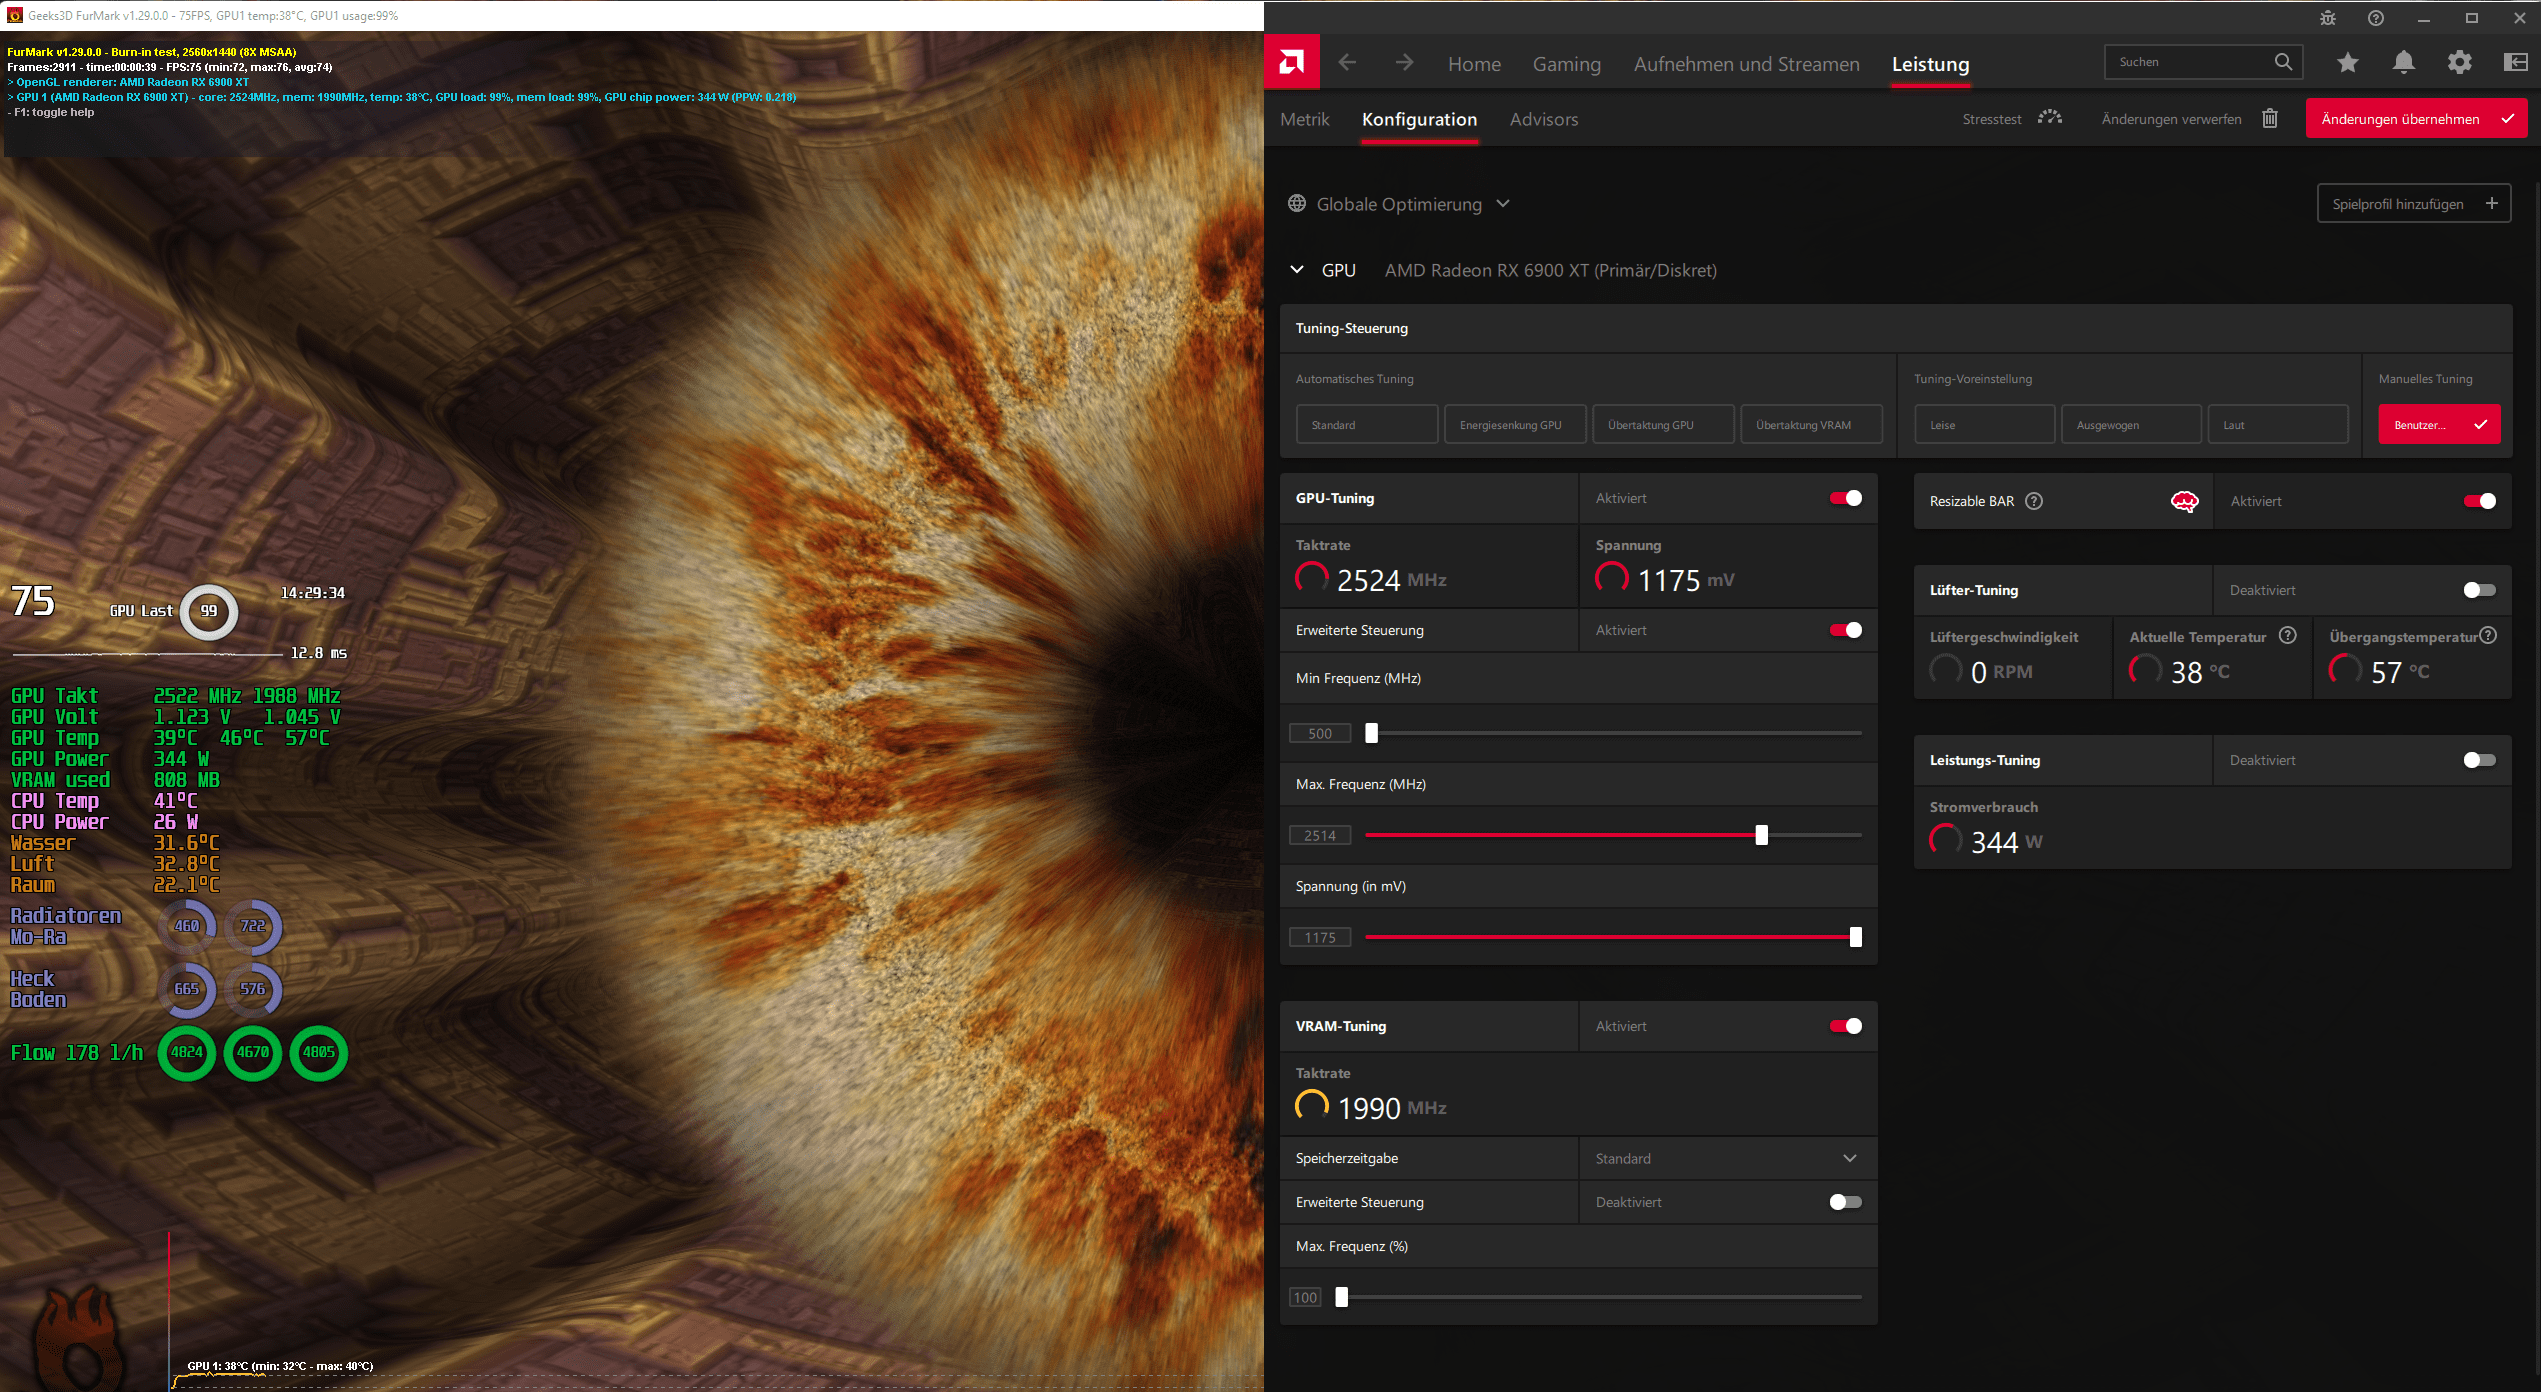The image size is (2541, 1392).
Task: Click the VRAM Max. Frequenz 100 value box
Action: point(1305,1297)
